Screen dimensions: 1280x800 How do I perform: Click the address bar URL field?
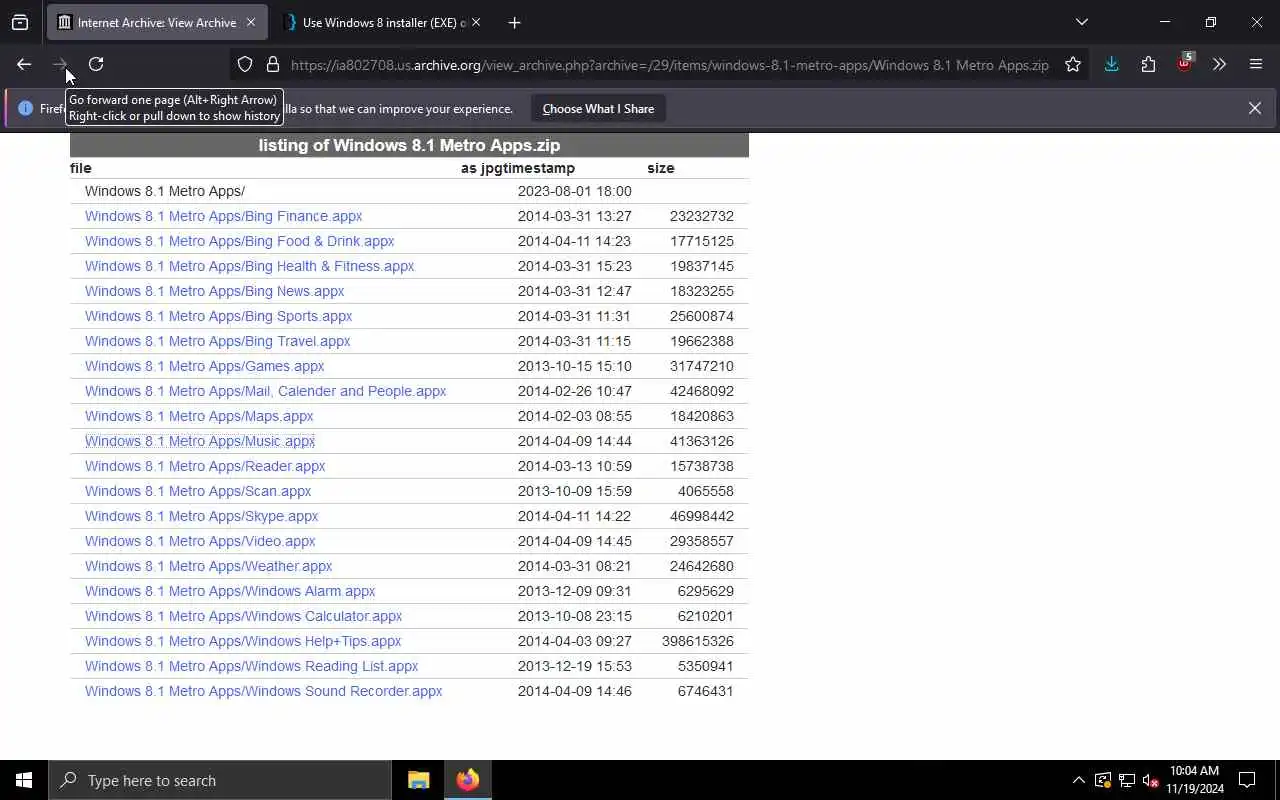tap(669, 65)
